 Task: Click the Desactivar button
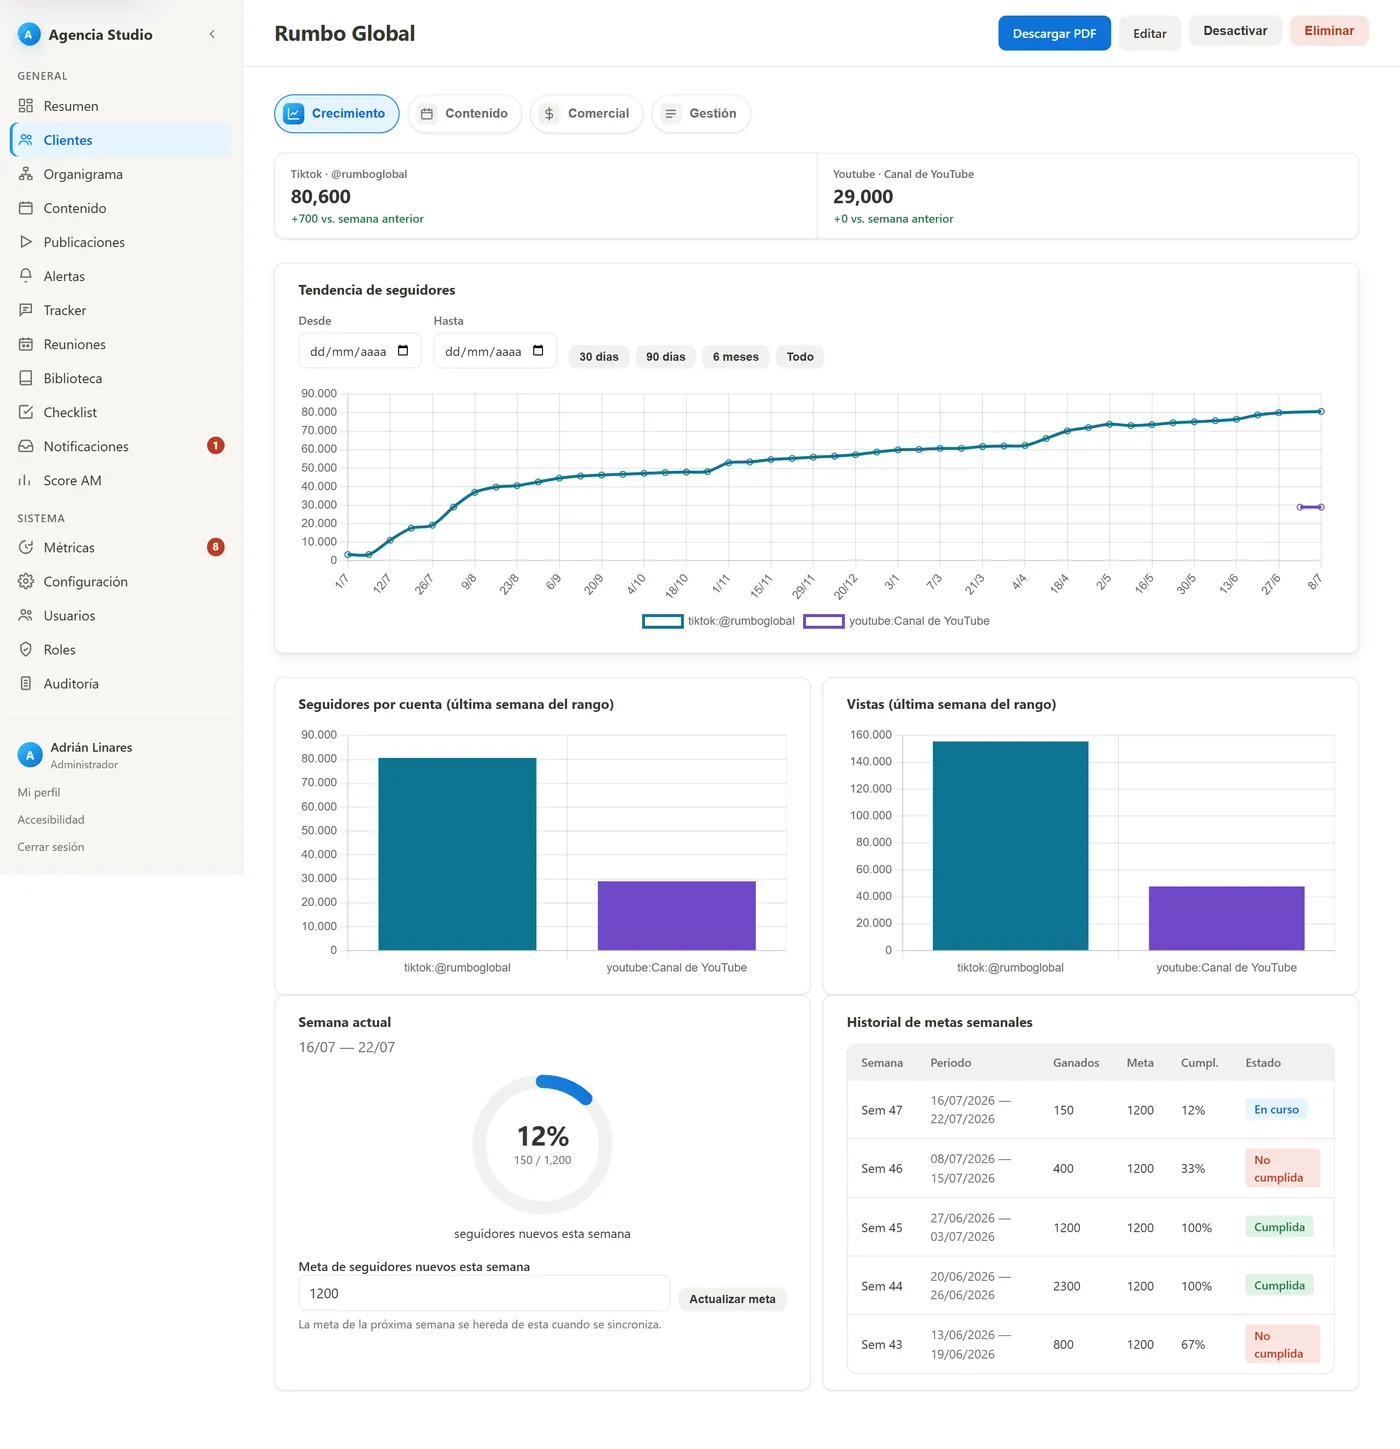[1235, 31]
